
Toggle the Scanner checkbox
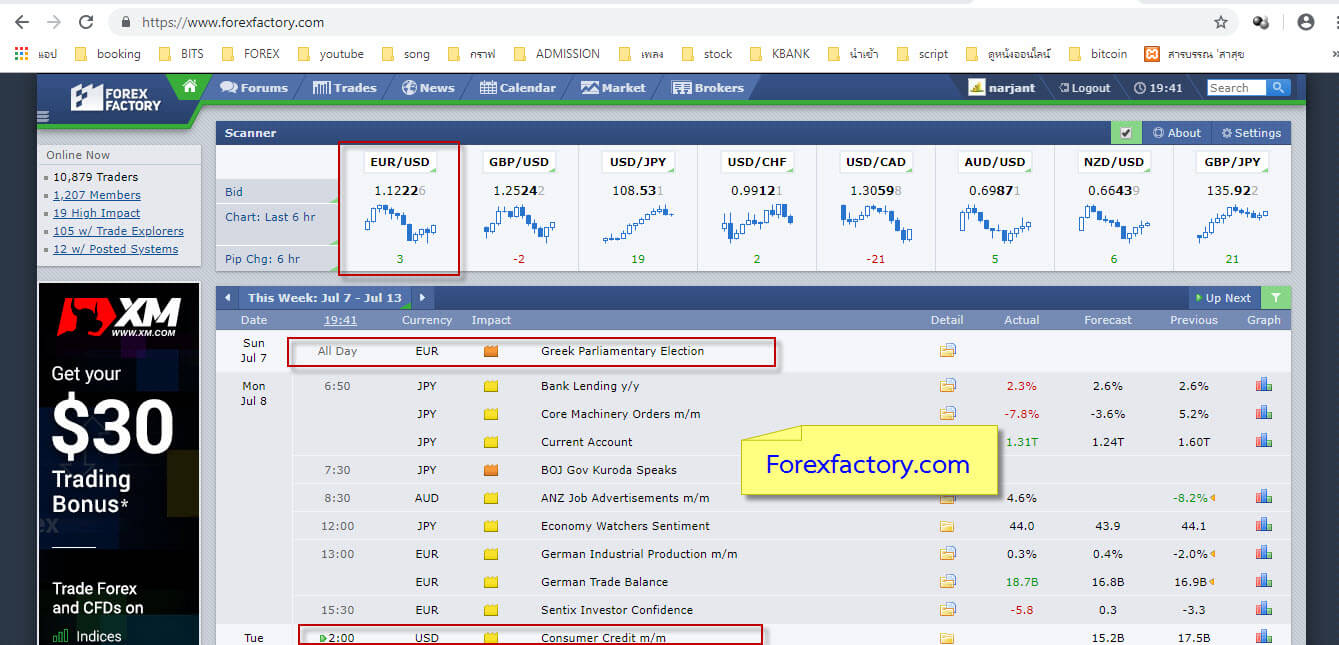1126,133
